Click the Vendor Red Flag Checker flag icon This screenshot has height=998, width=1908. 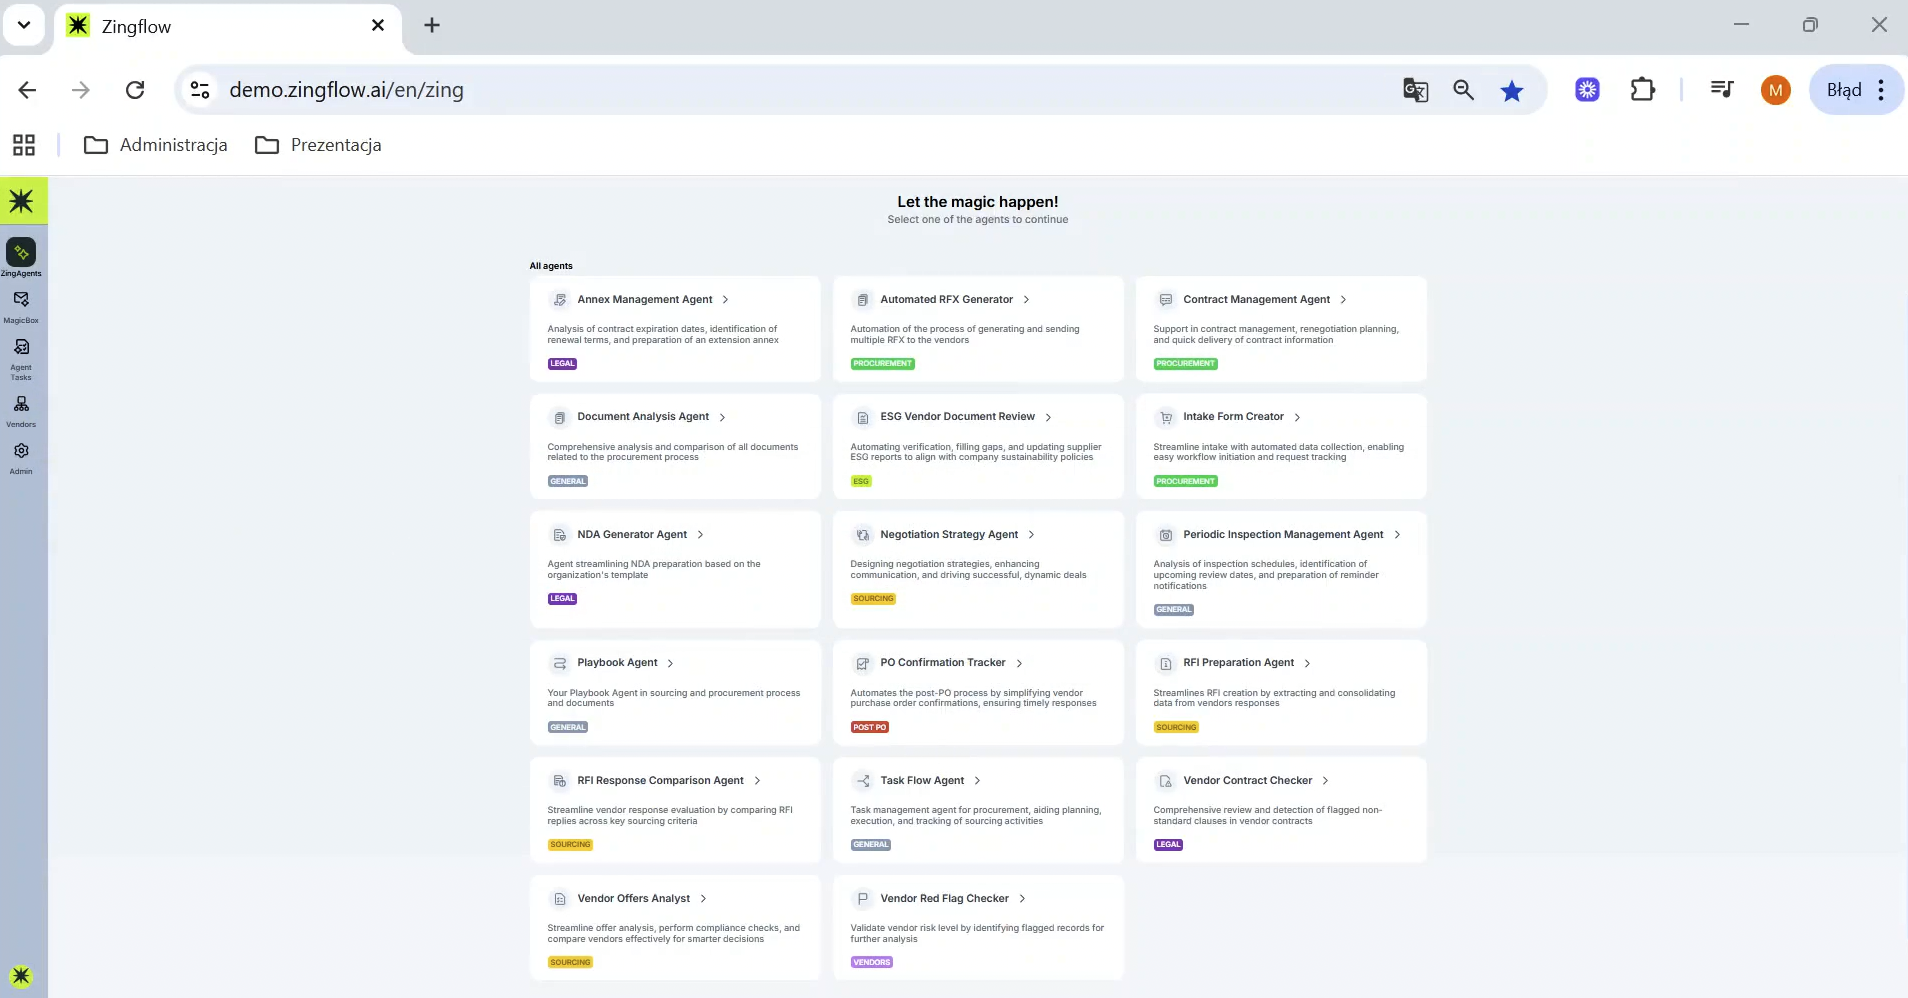(x=862, y=899)
